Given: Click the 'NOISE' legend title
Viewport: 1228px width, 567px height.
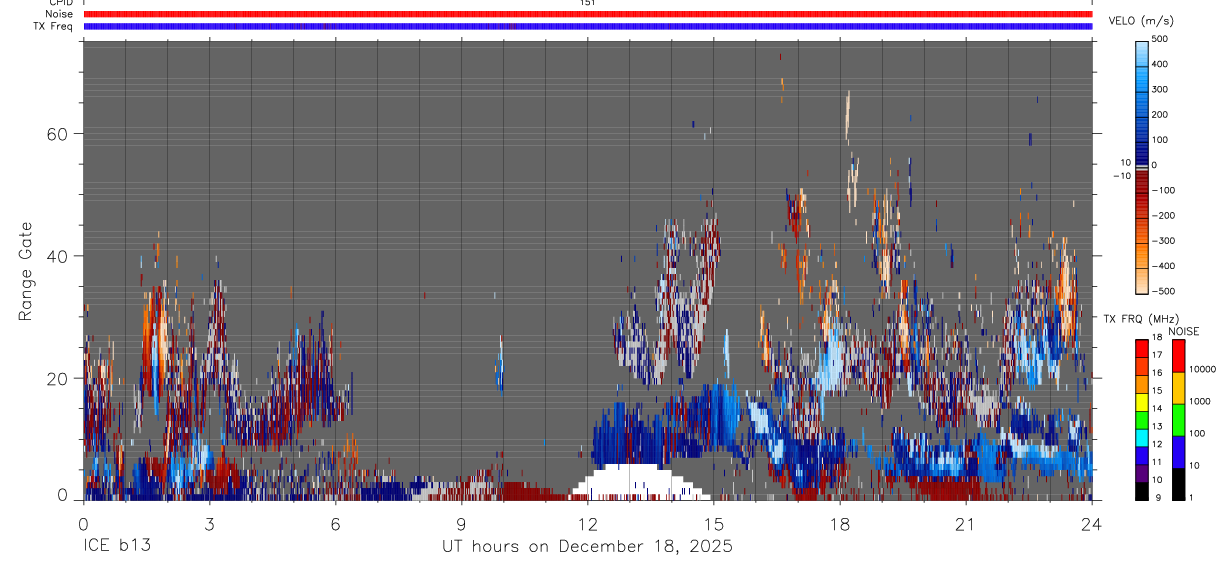Looking at the screenshot, I should pos(1184,331).
